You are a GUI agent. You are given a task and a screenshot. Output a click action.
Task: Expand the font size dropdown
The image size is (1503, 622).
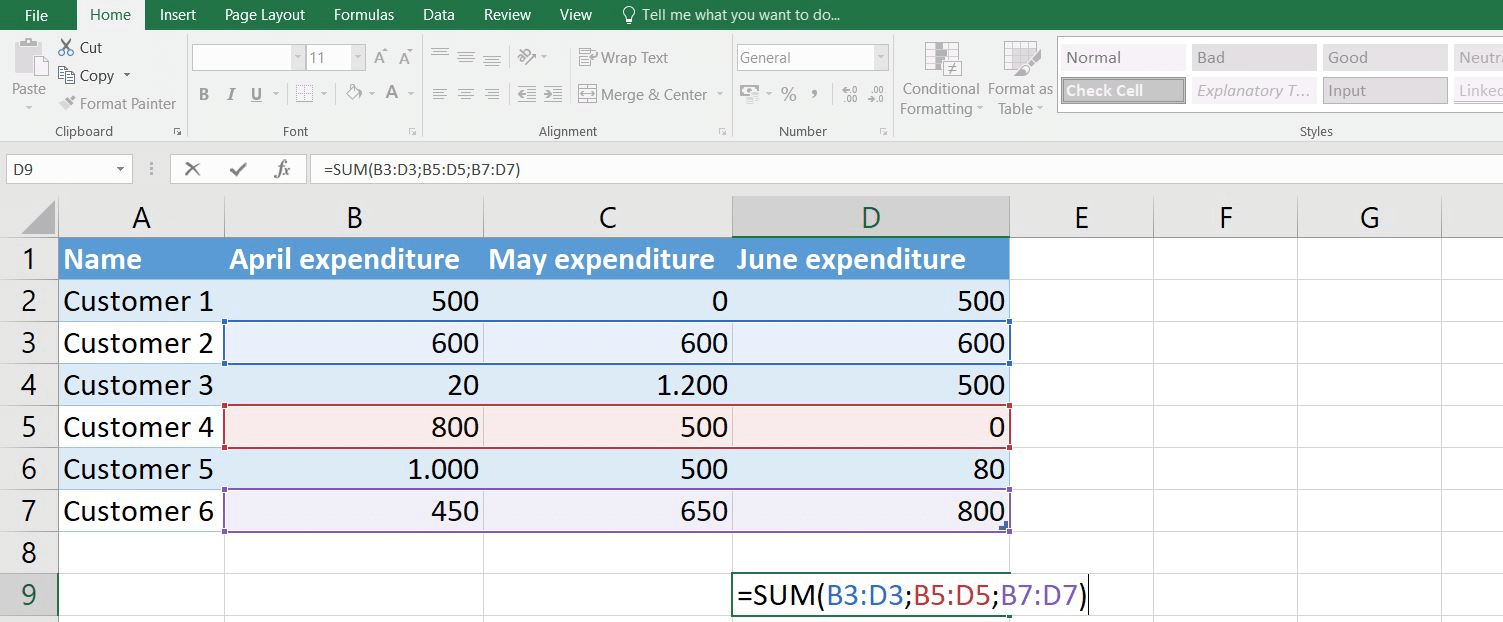click(358, 58)
